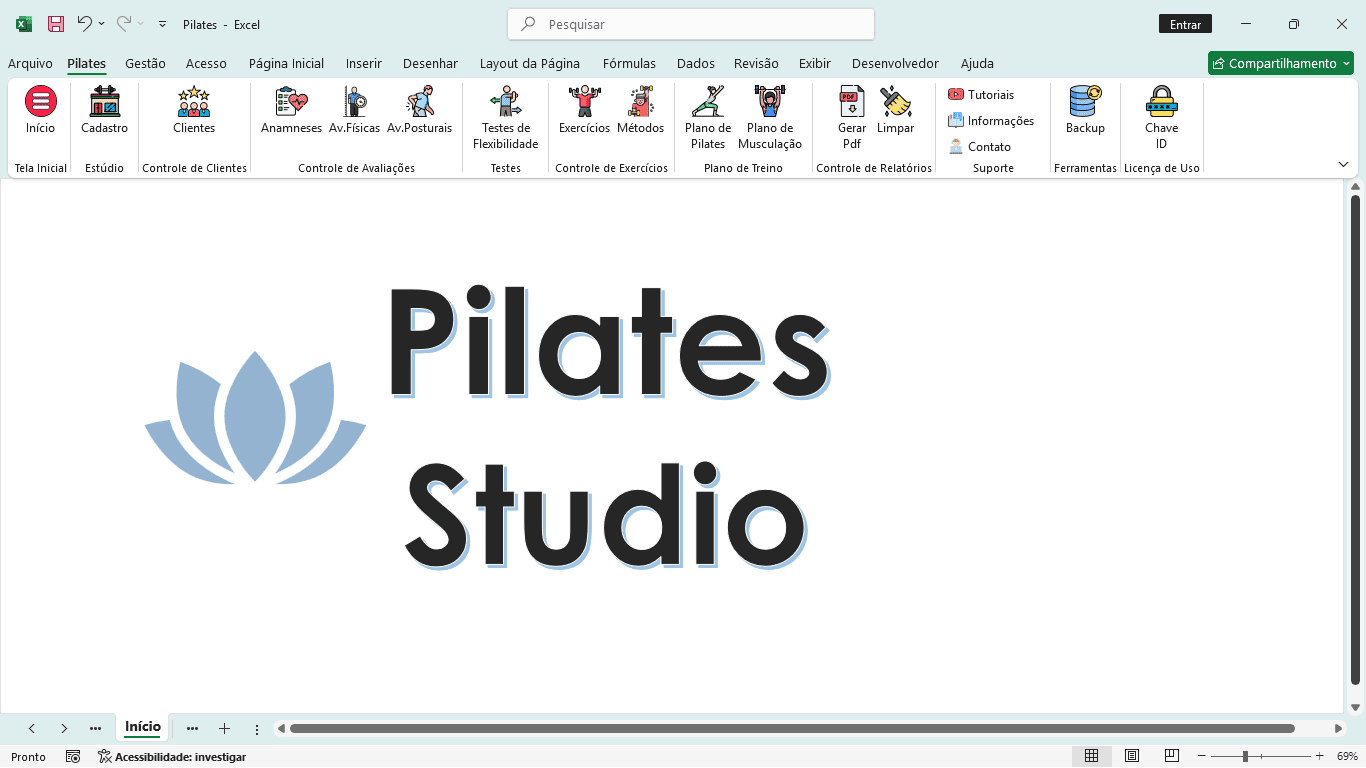Switch to Page Layout view

[x=1132, y=756]
